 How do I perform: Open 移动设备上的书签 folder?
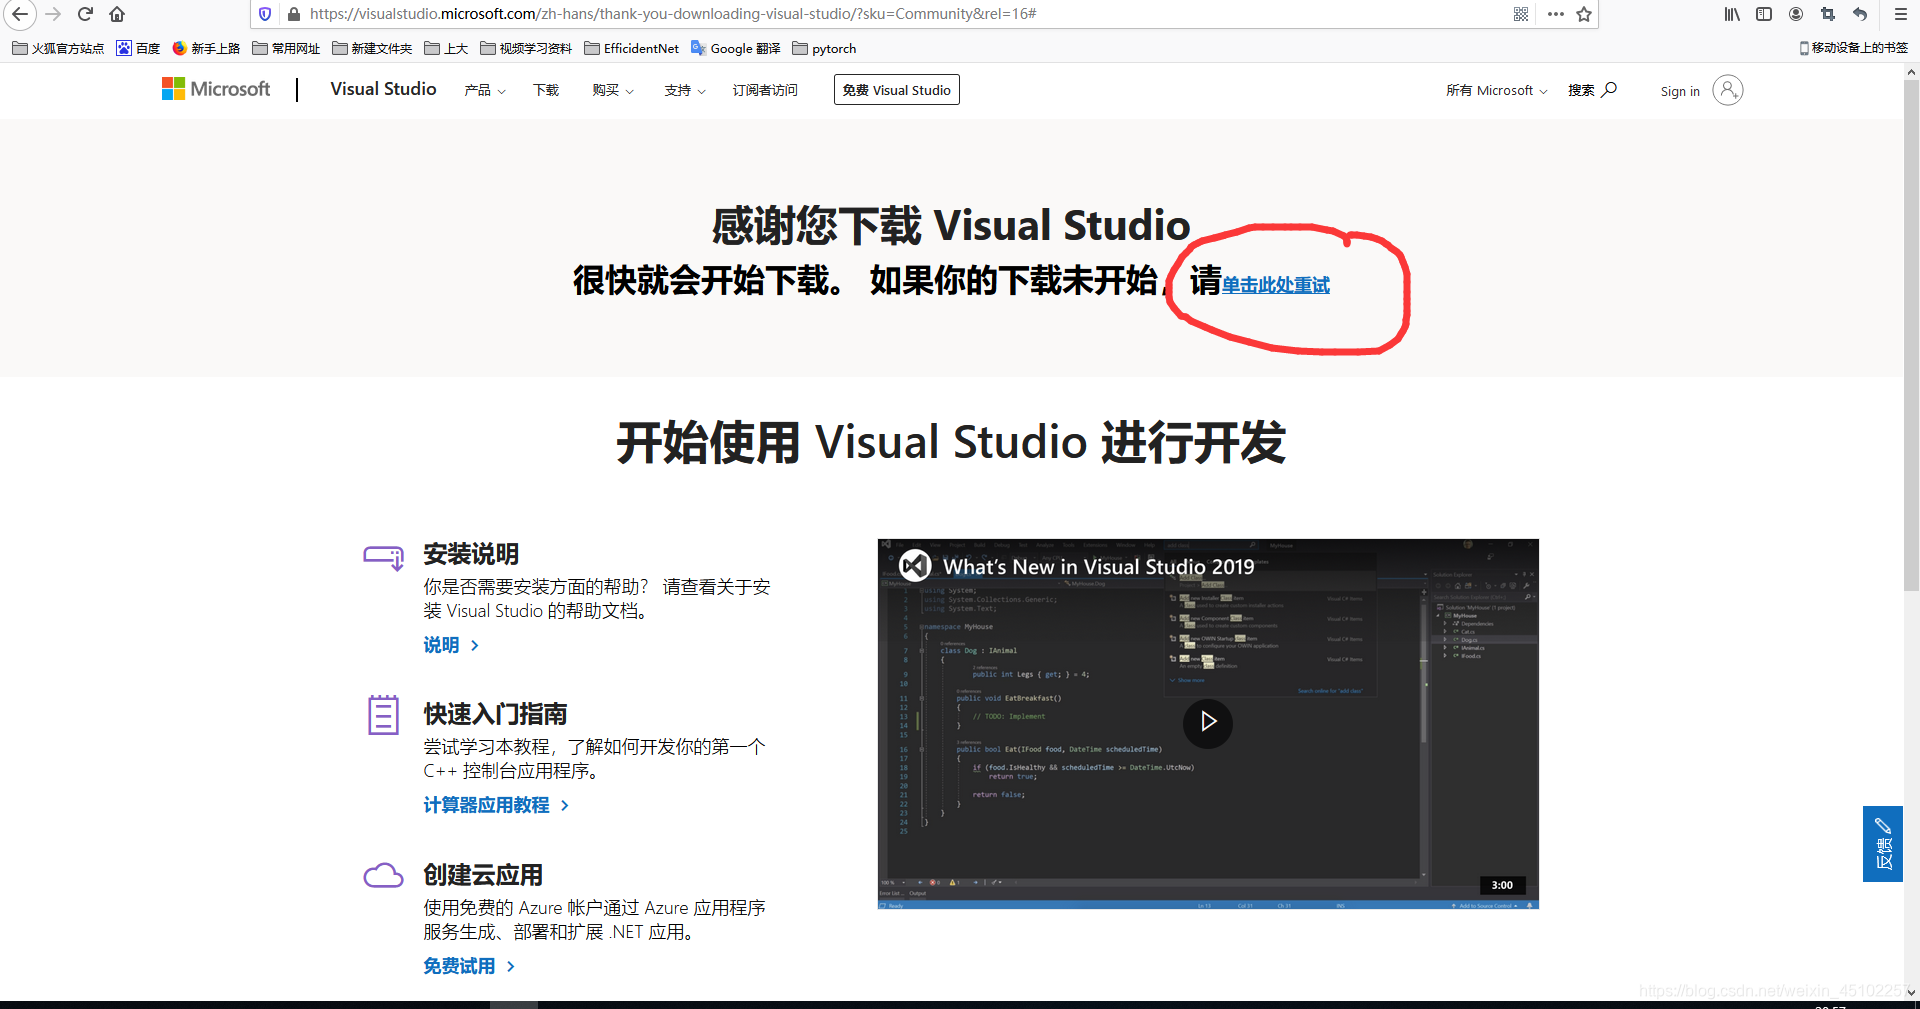[x=1853, y=48]
